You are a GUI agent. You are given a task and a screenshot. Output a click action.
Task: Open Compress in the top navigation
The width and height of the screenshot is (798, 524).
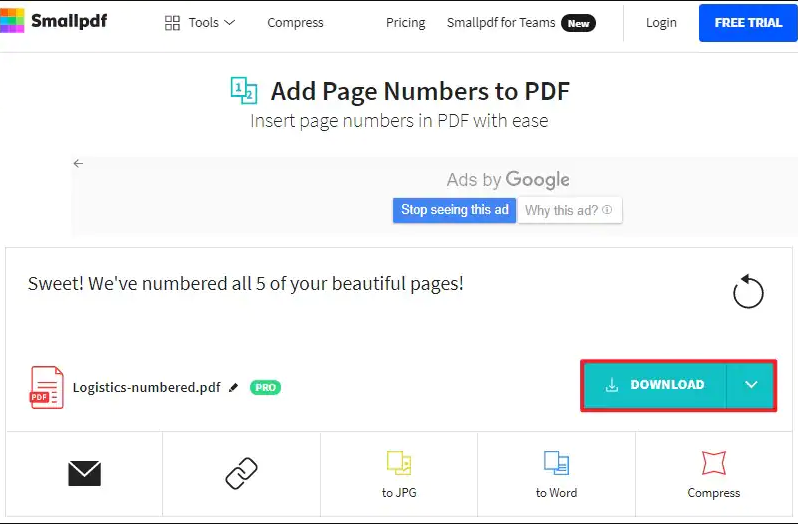click(295, 23)
